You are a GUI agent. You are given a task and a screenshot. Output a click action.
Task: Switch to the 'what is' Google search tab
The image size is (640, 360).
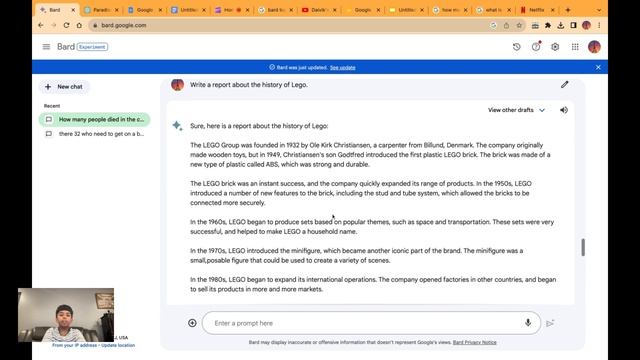coord(493,10)
